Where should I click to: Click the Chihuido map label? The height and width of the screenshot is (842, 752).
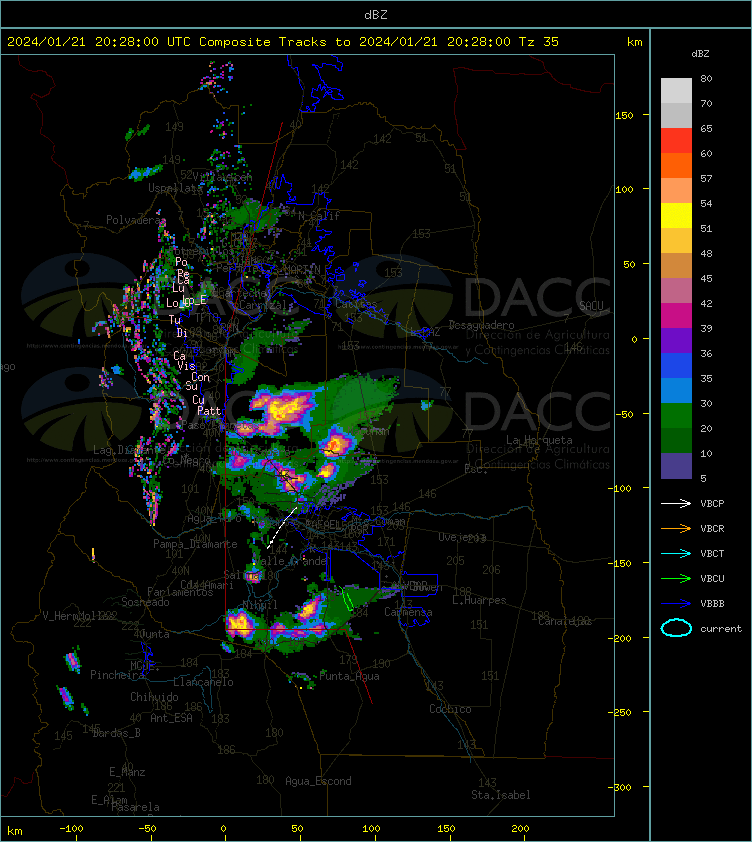(154, 696)
